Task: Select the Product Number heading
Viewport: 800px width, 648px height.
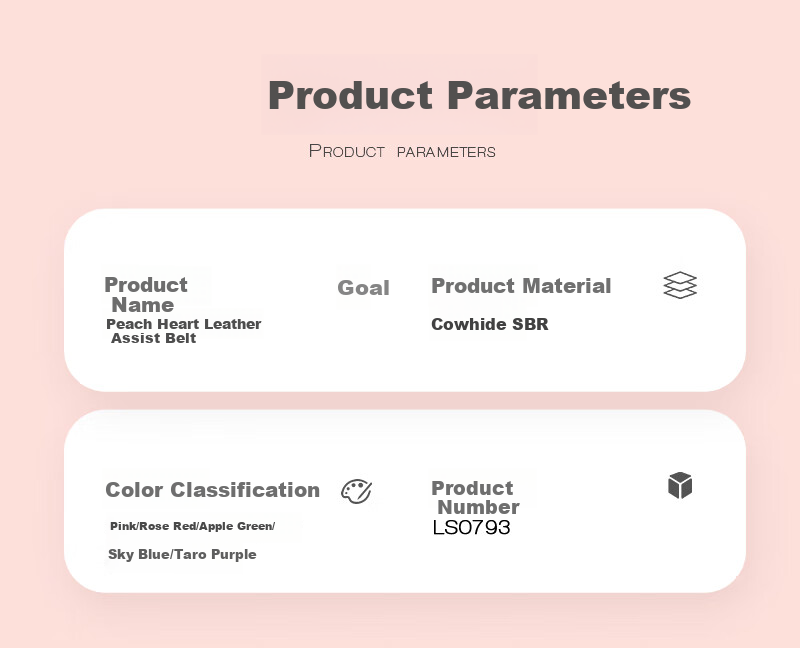Action: point(475,497)
